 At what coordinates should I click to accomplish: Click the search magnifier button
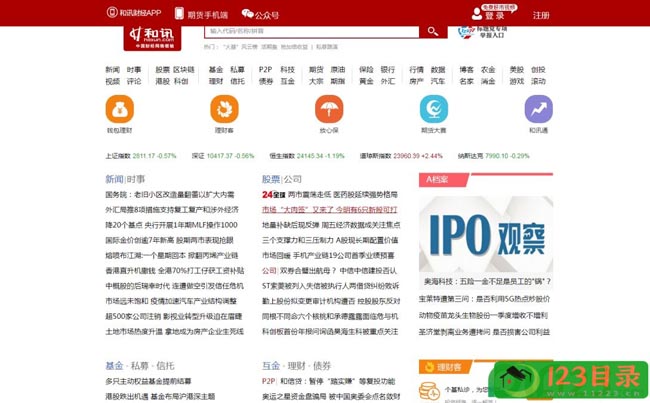coord(433,32)
